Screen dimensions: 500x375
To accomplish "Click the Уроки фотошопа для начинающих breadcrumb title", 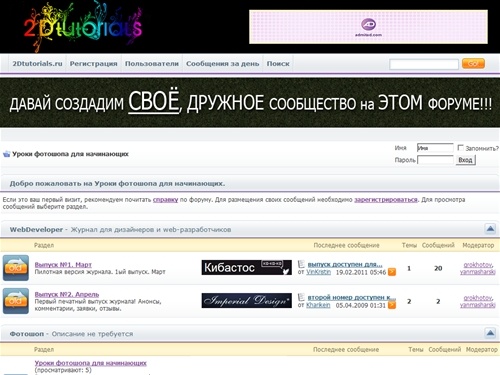I will point(70,154).
